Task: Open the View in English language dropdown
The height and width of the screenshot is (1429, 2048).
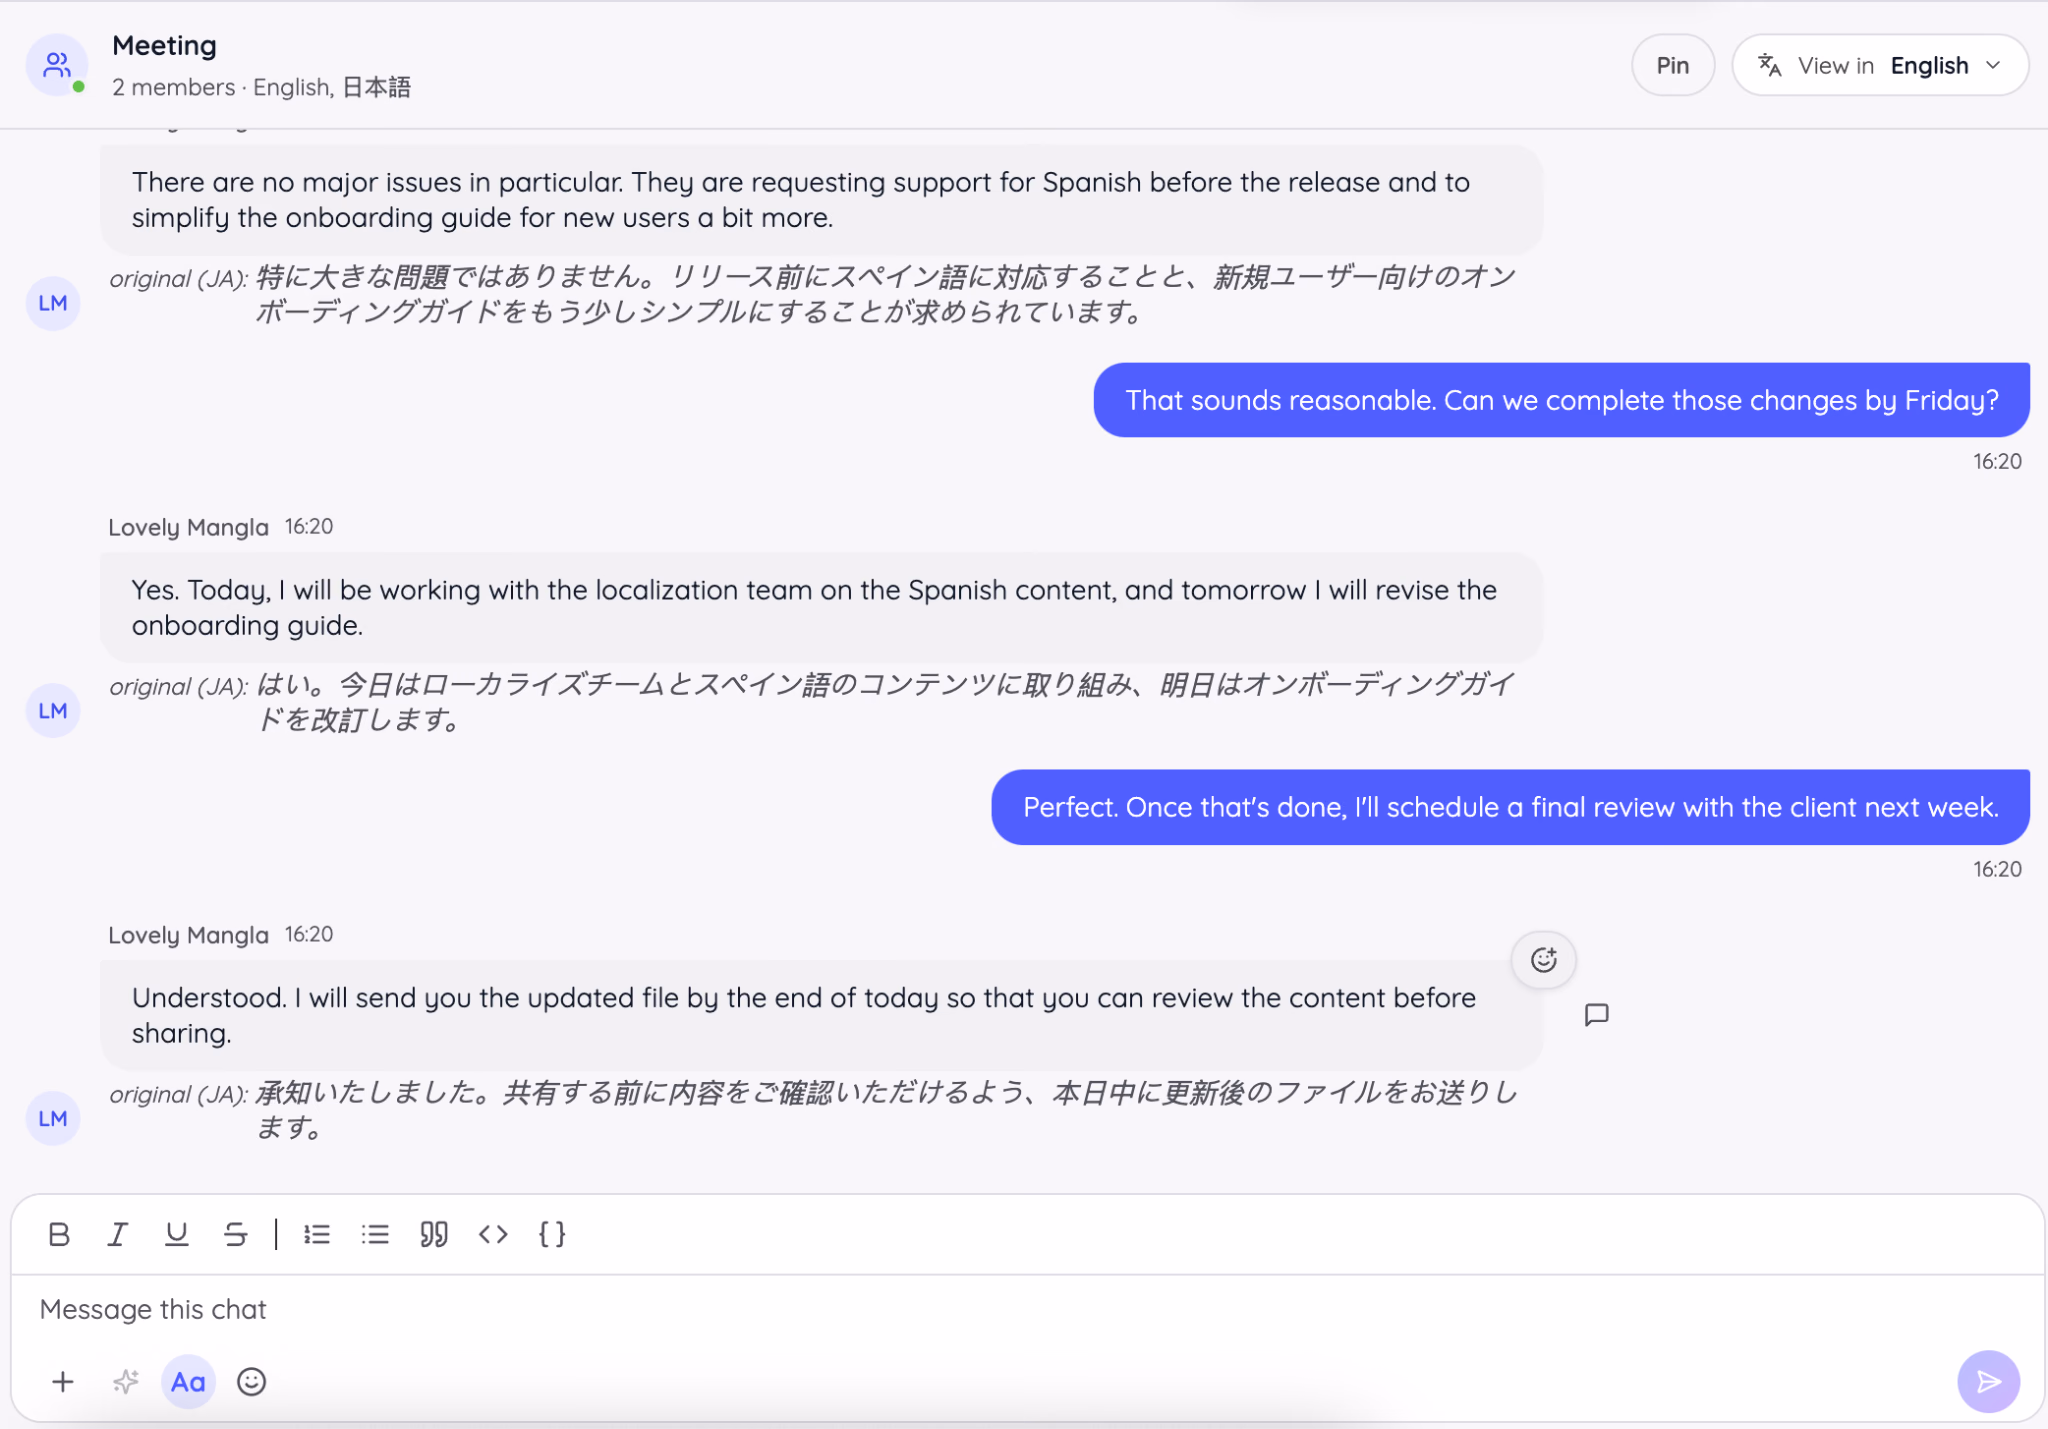Action: click(x=1880, y=65)
